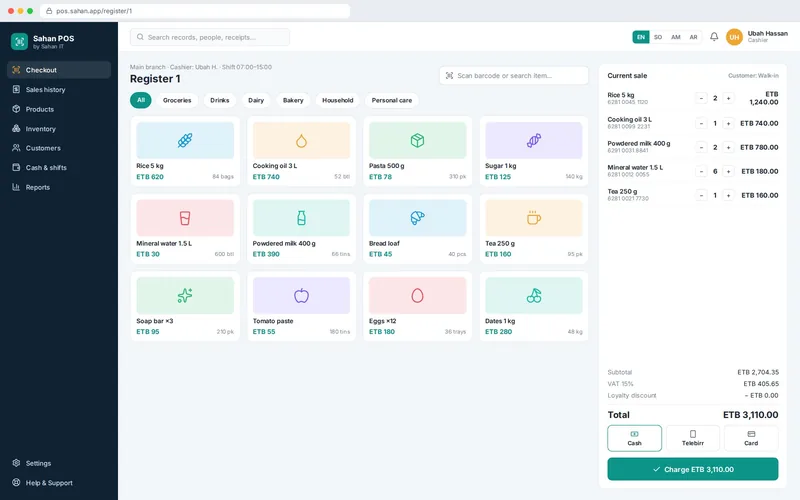800x500 pixels.
Task: Open Sales history from sidebar
Action: tap(59, 90)
